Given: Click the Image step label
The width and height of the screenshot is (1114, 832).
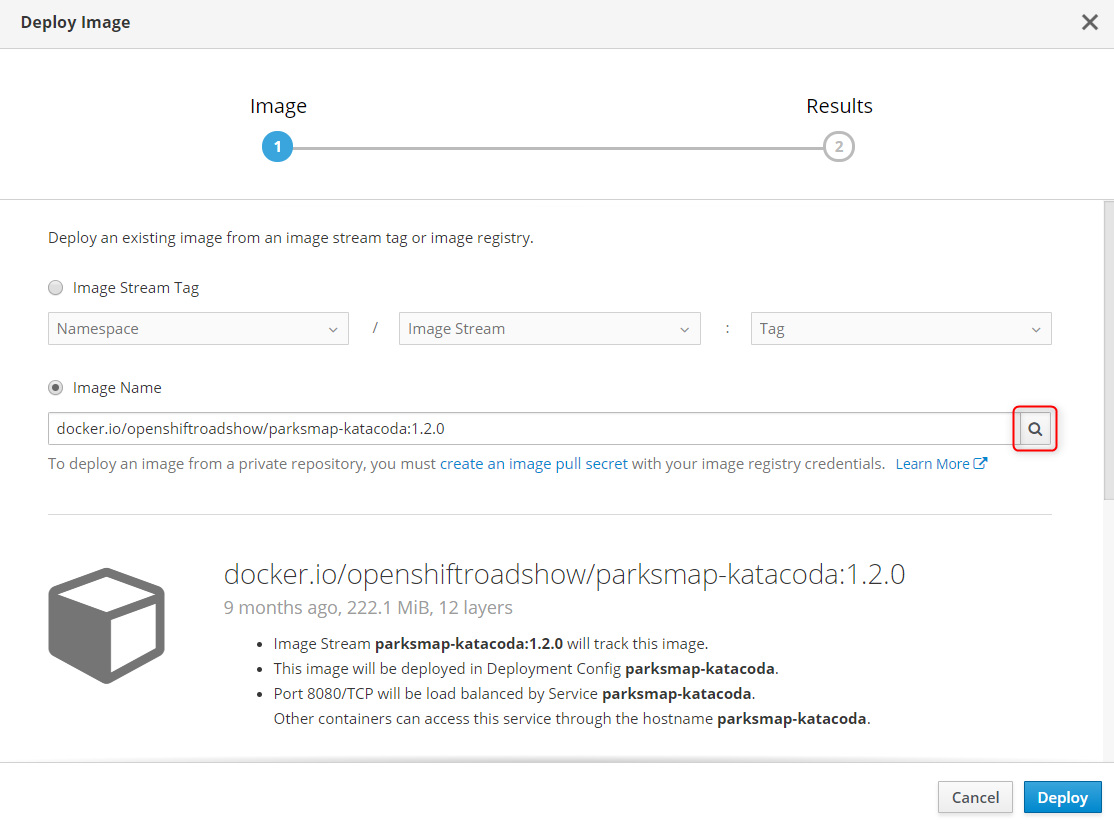Looking at the screenshot, I should [278, 106].
